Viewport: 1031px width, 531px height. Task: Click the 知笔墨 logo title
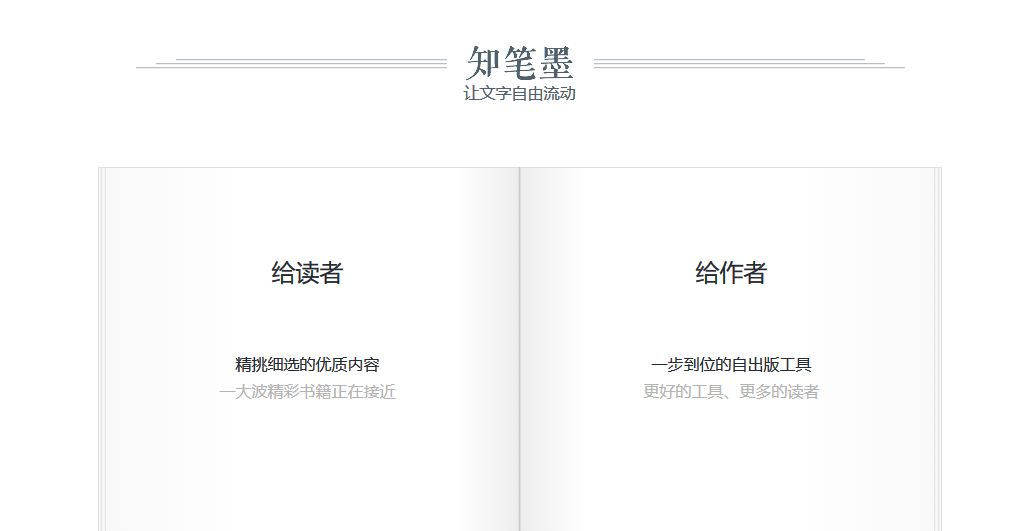click(520, 63)
